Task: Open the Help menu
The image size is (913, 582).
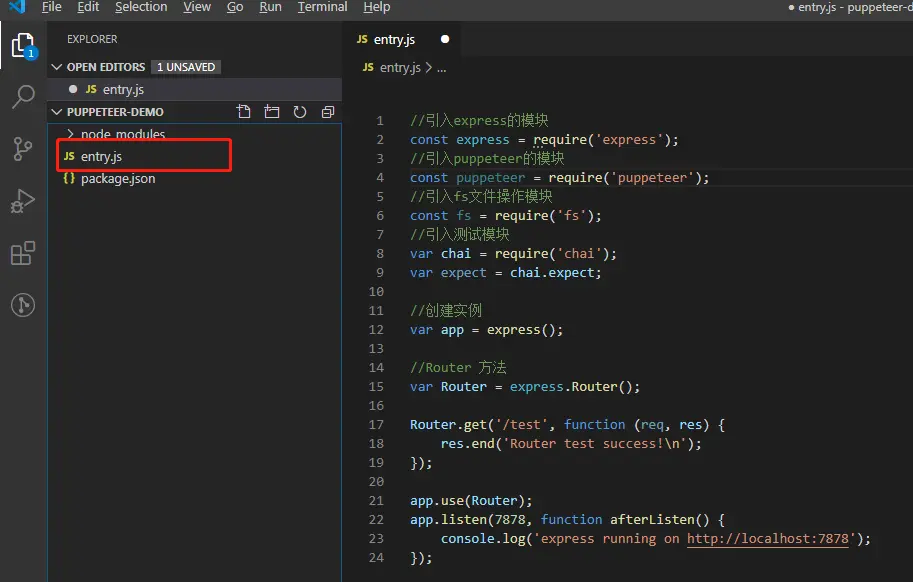Action: pos(377,7)
